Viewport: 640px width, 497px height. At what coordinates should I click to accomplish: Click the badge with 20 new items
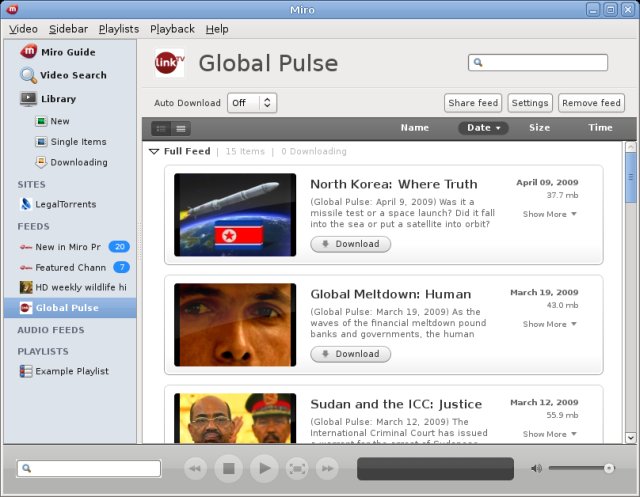pos(119,246)
